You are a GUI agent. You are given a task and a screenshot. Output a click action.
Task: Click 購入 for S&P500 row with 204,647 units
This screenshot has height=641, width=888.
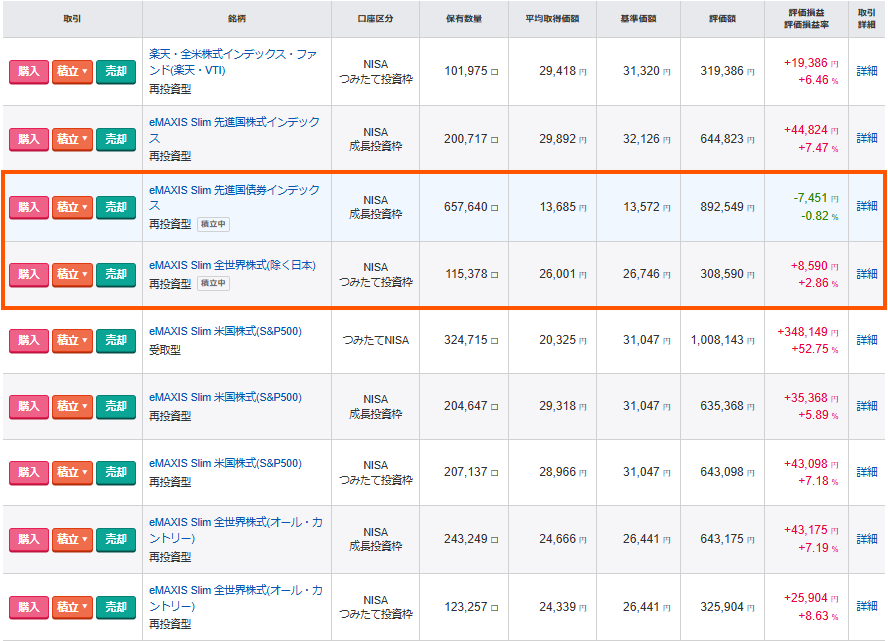(x=29, y=407)
